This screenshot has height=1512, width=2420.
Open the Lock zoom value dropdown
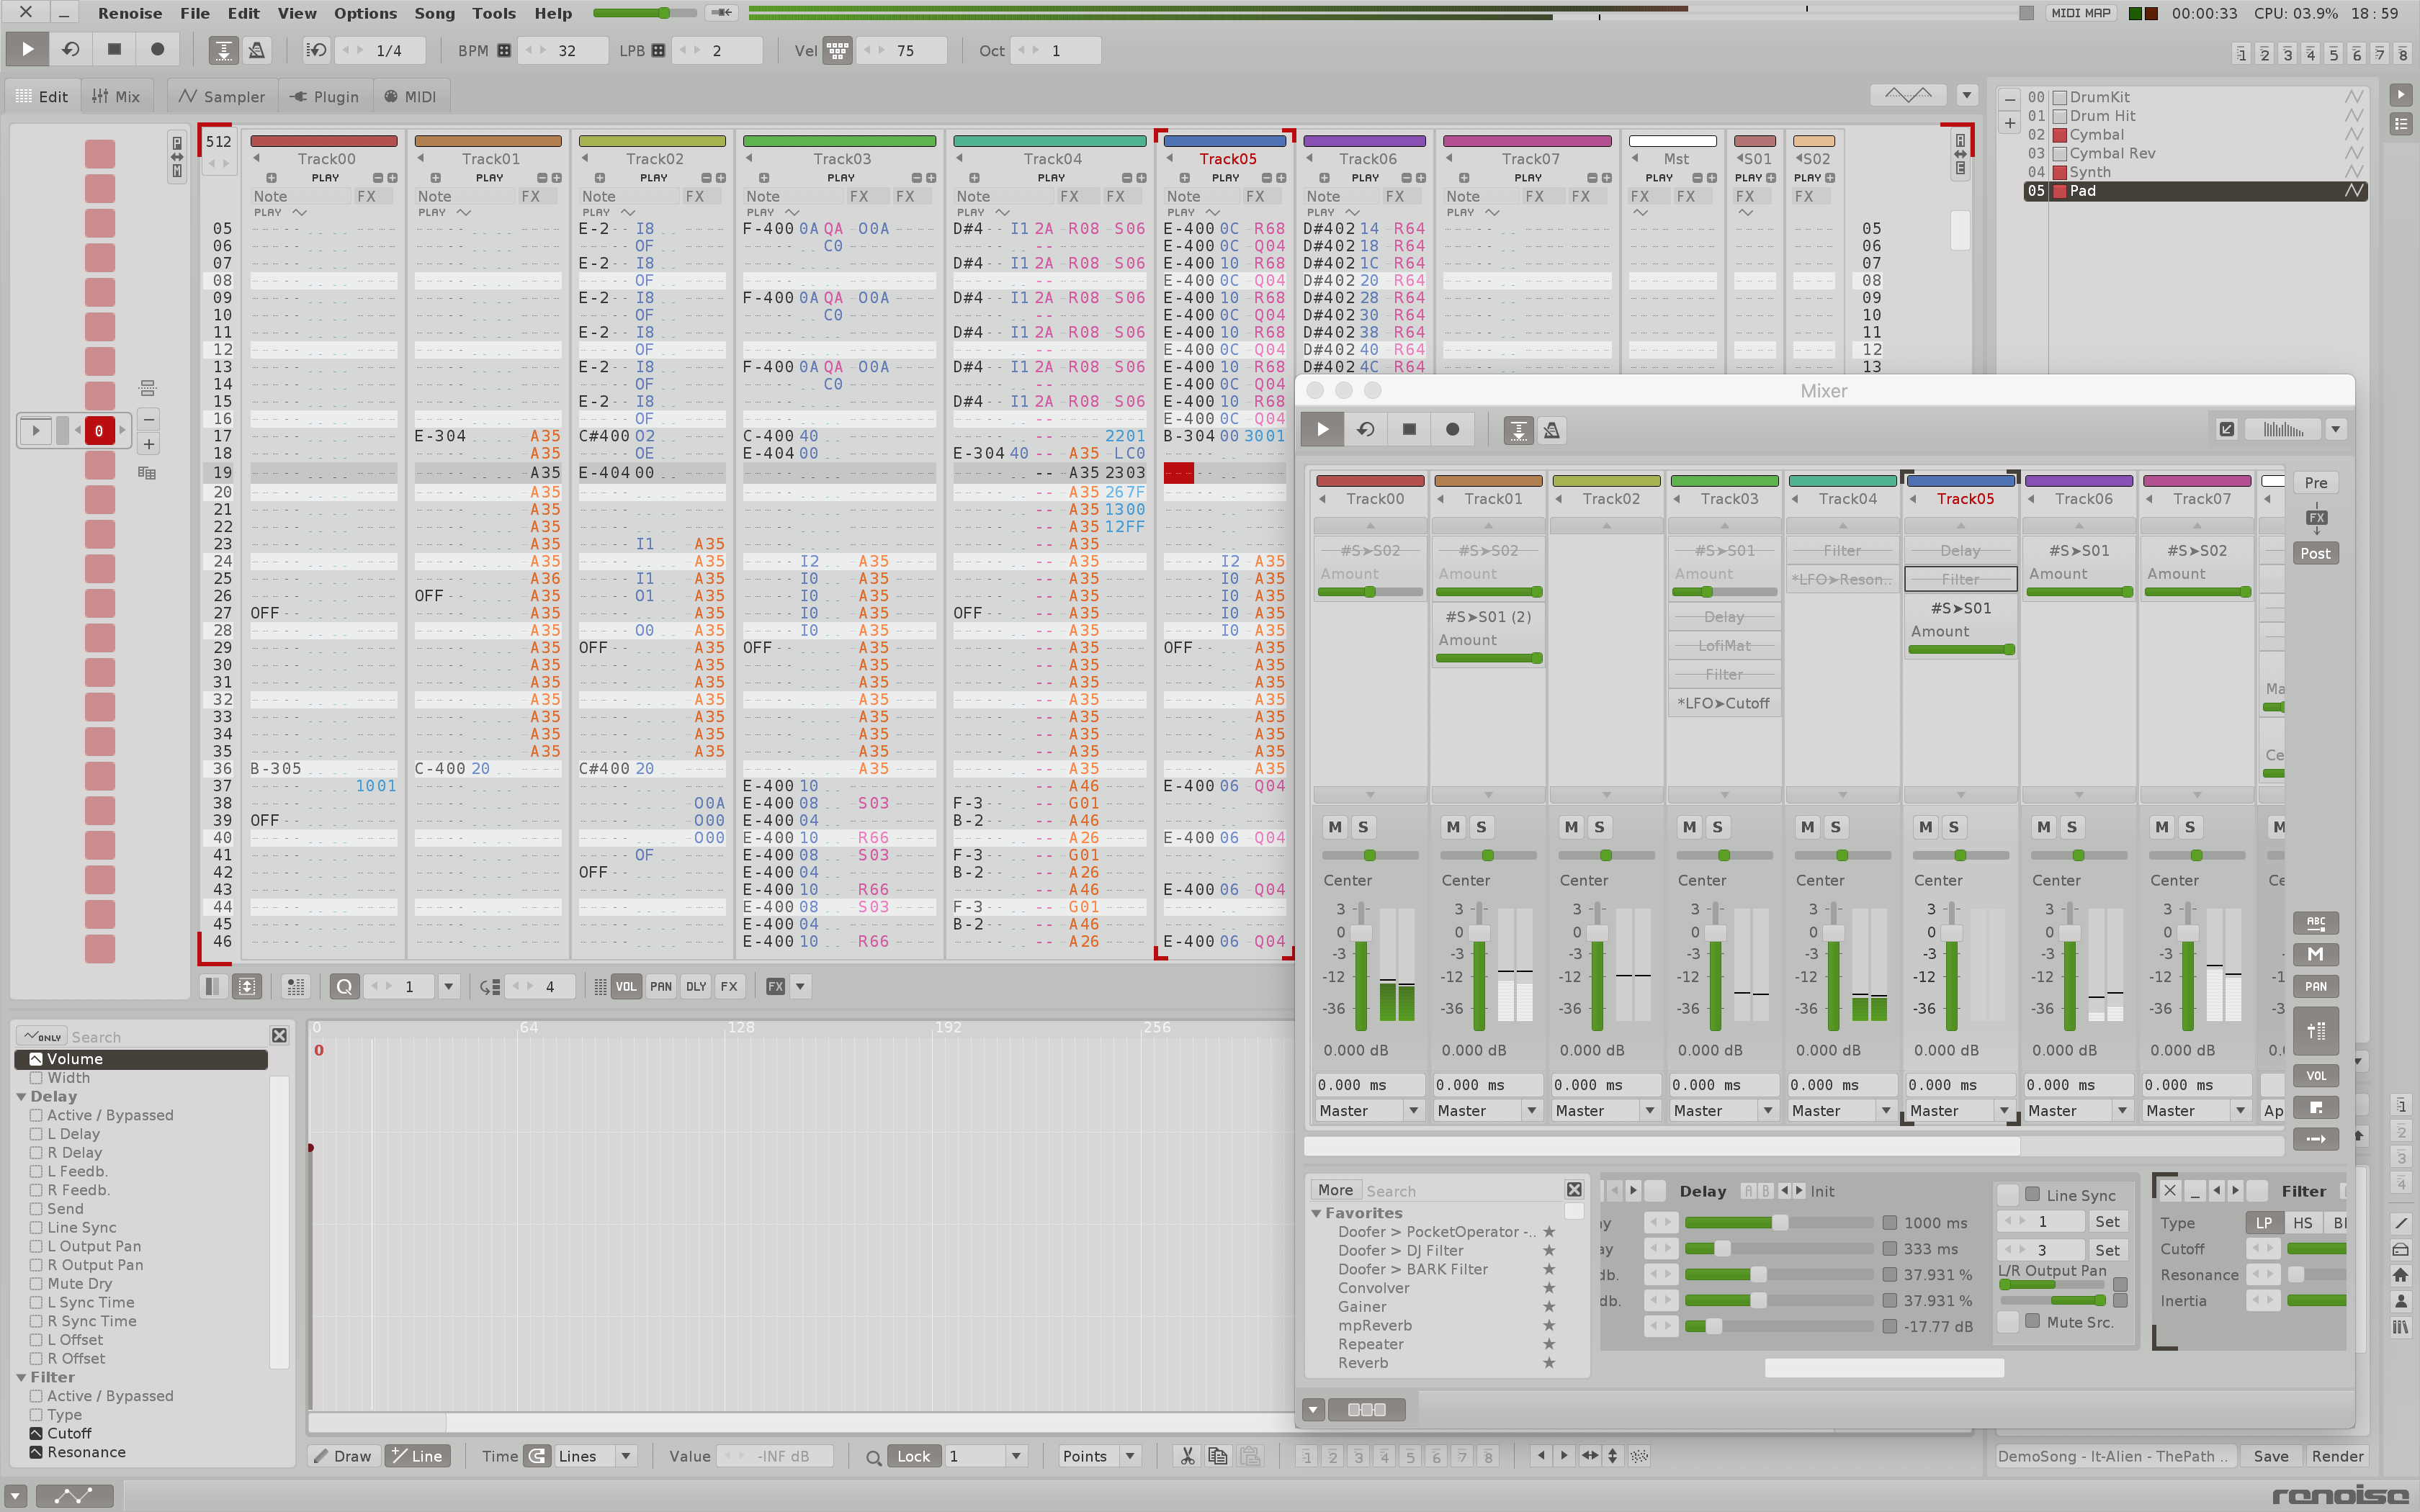tap(1016, 1456)
